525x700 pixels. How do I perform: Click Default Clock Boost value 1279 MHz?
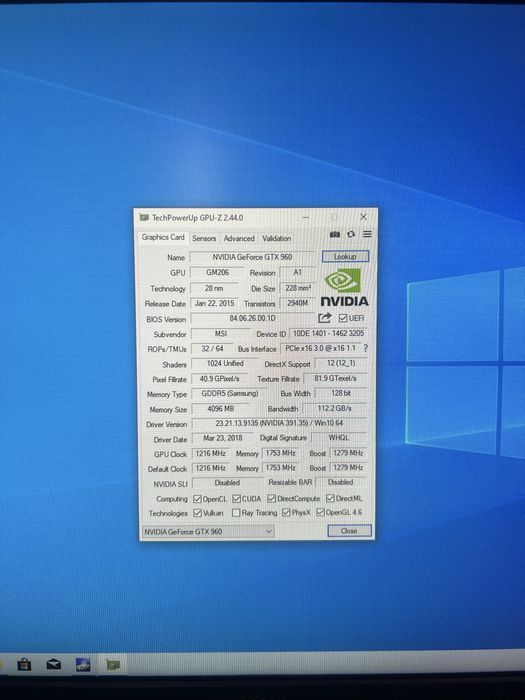point(348,467)
